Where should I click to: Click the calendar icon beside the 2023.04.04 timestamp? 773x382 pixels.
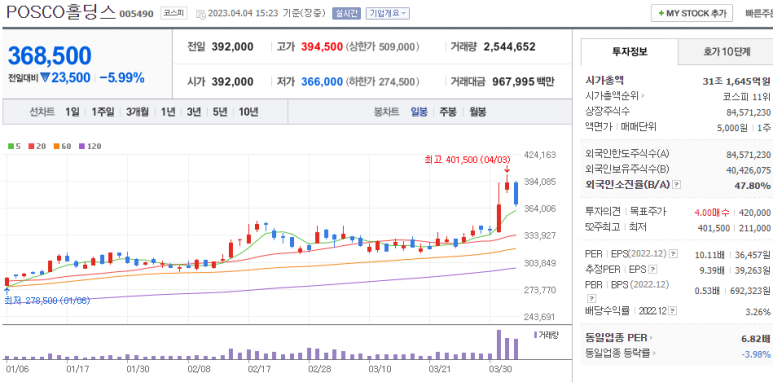pyautogui.click(x=201, y=14)
